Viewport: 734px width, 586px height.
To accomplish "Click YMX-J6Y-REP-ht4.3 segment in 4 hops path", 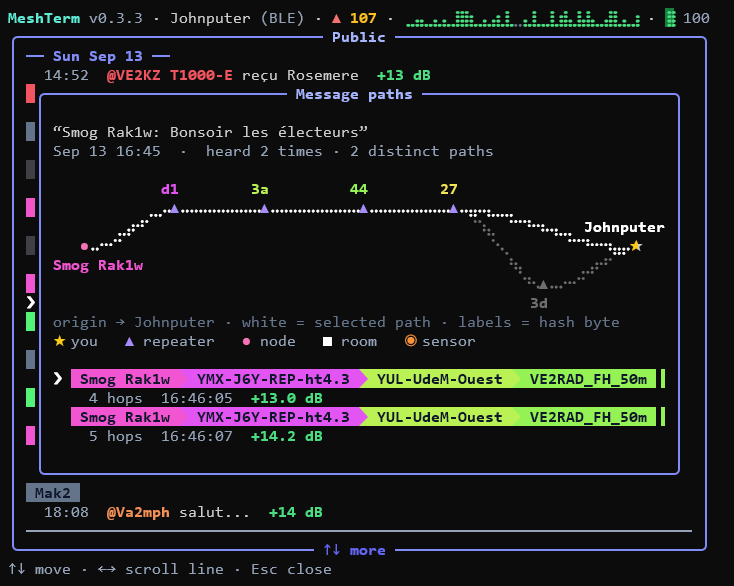I will pyautogui.click(x=273, y=379).
